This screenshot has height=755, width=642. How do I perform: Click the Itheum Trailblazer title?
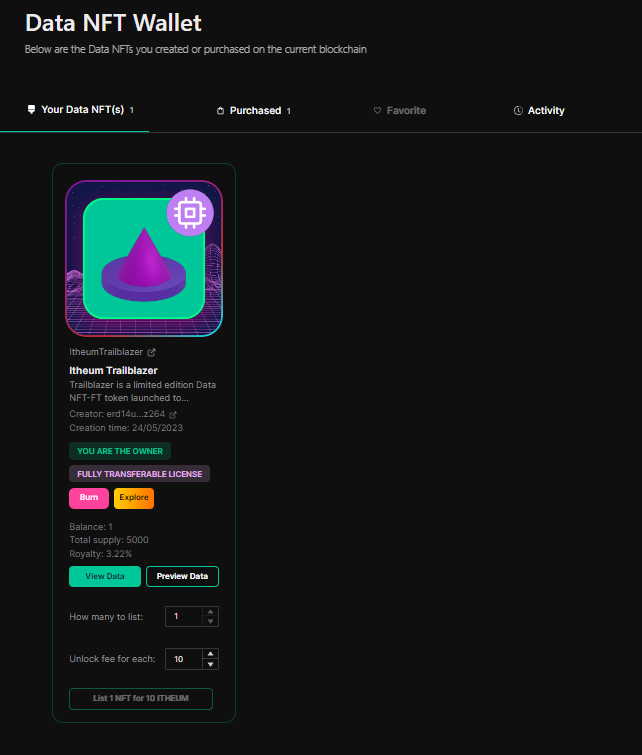113,370
